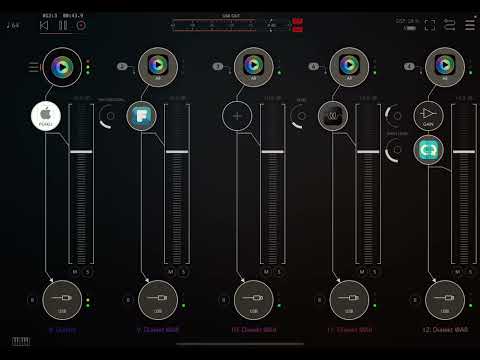Select the first channel's file player source
Viewport: 480px width, 360px height.
point(62,67)
